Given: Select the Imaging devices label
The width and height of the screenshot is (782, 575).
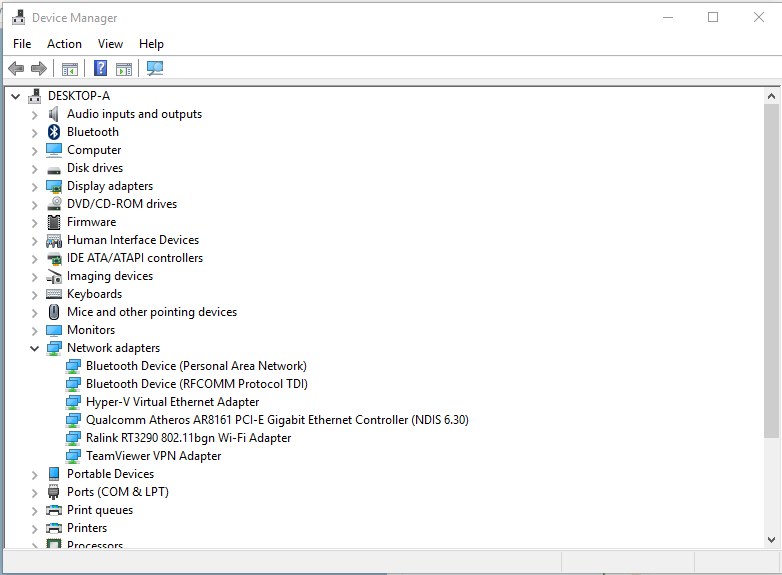Looking at the screenshot, I should click(x=110, y=276).
